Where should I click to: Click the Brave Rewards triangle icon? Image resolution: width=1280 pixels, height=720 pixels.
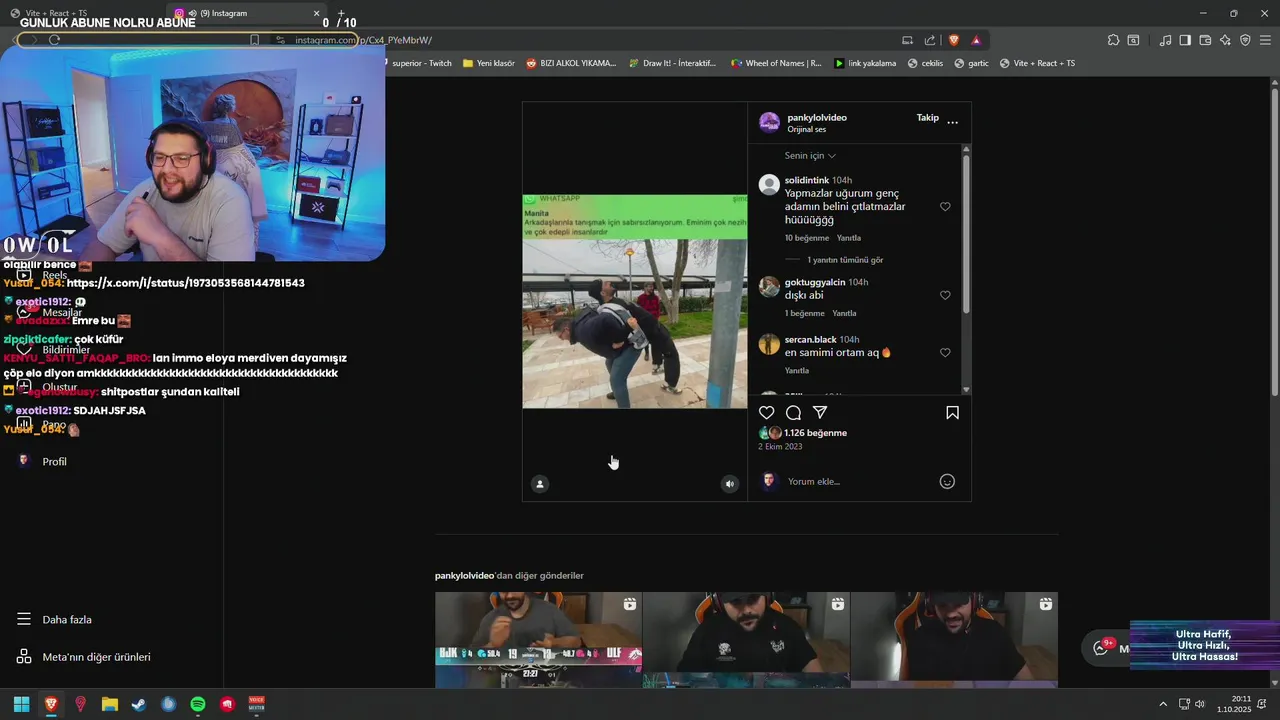976,40
